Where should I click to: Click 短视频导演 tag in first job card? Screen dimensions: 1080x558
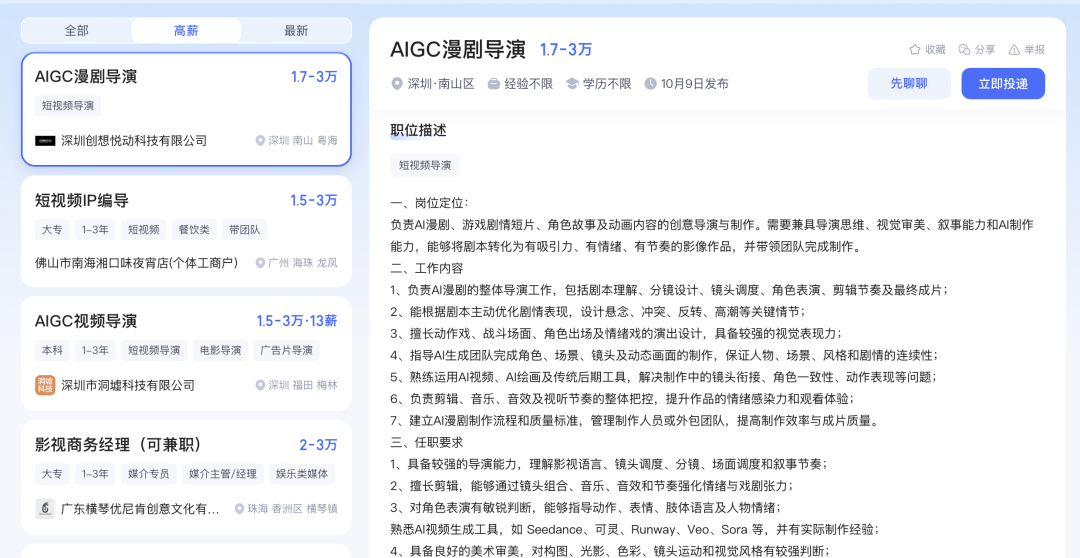68,106
